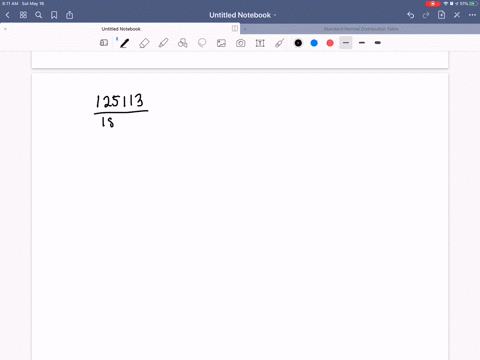Select the thickest stroke width
Image resolution: width=480 pixels, height=360 pixels.
tap(378, 43)
